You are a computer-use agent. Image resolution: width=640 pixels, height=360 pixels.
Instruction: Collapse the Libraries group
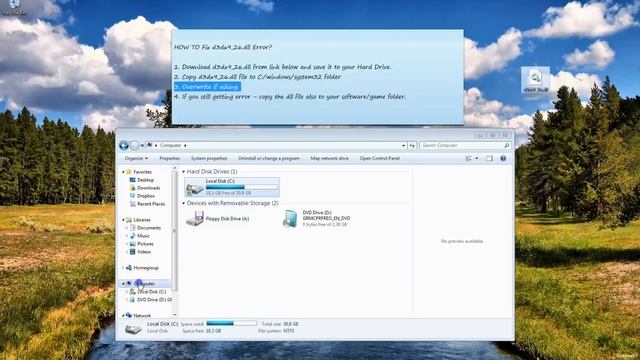pos(123,220)
